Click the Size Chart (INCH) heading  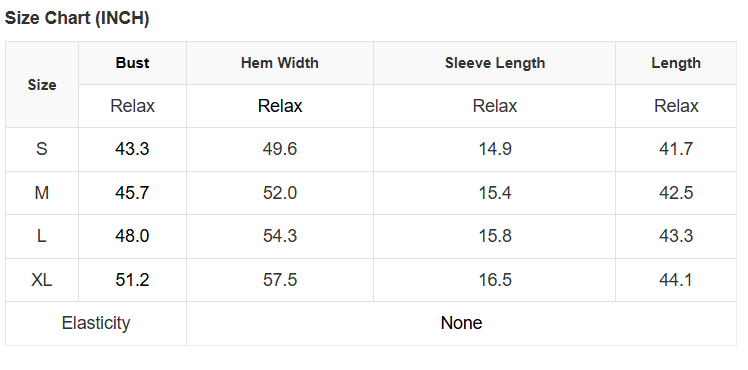click(x=77, y=18)
